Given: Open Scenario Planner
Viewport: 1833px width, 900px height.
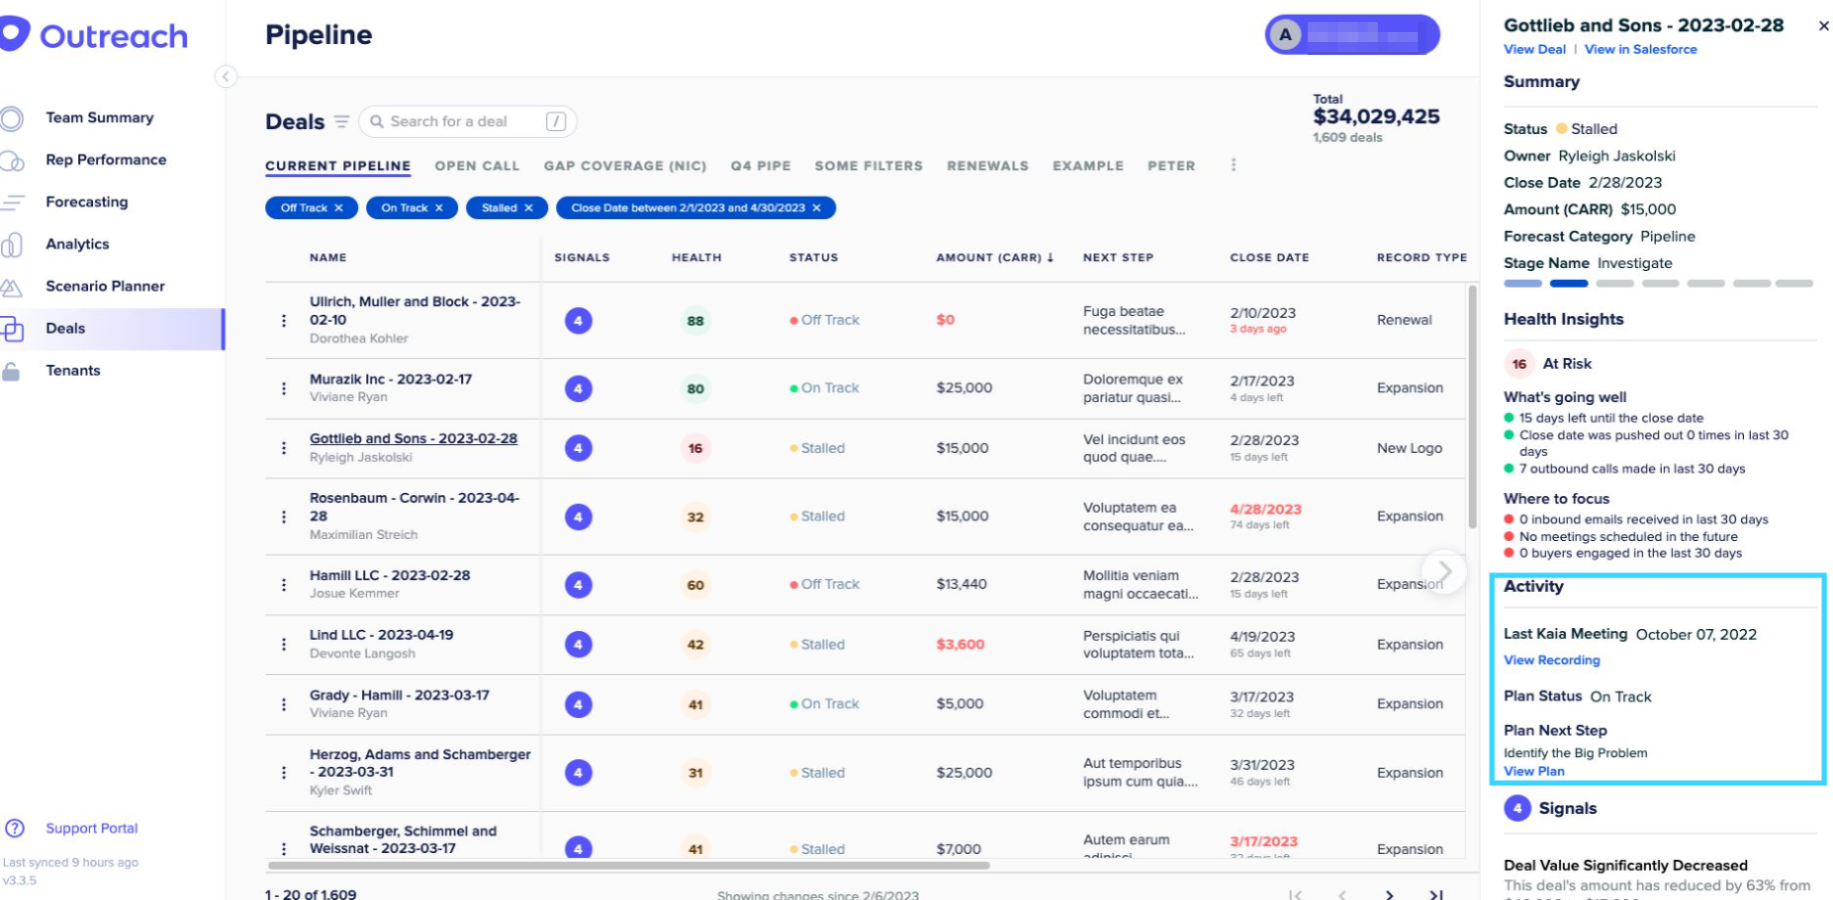Looking at the screenshot, I should tap(105, 286).
